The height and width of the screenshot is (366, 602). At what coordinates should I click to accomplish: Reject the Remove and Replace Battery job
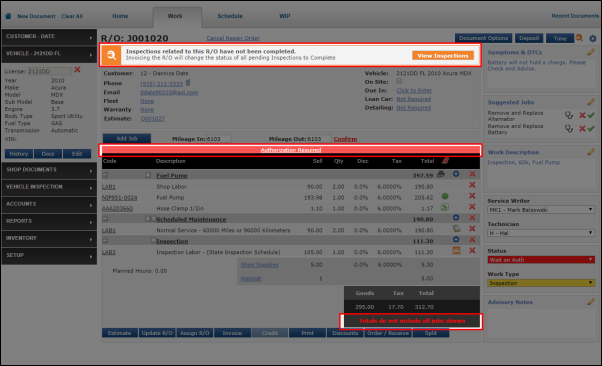tap(582, 128)
